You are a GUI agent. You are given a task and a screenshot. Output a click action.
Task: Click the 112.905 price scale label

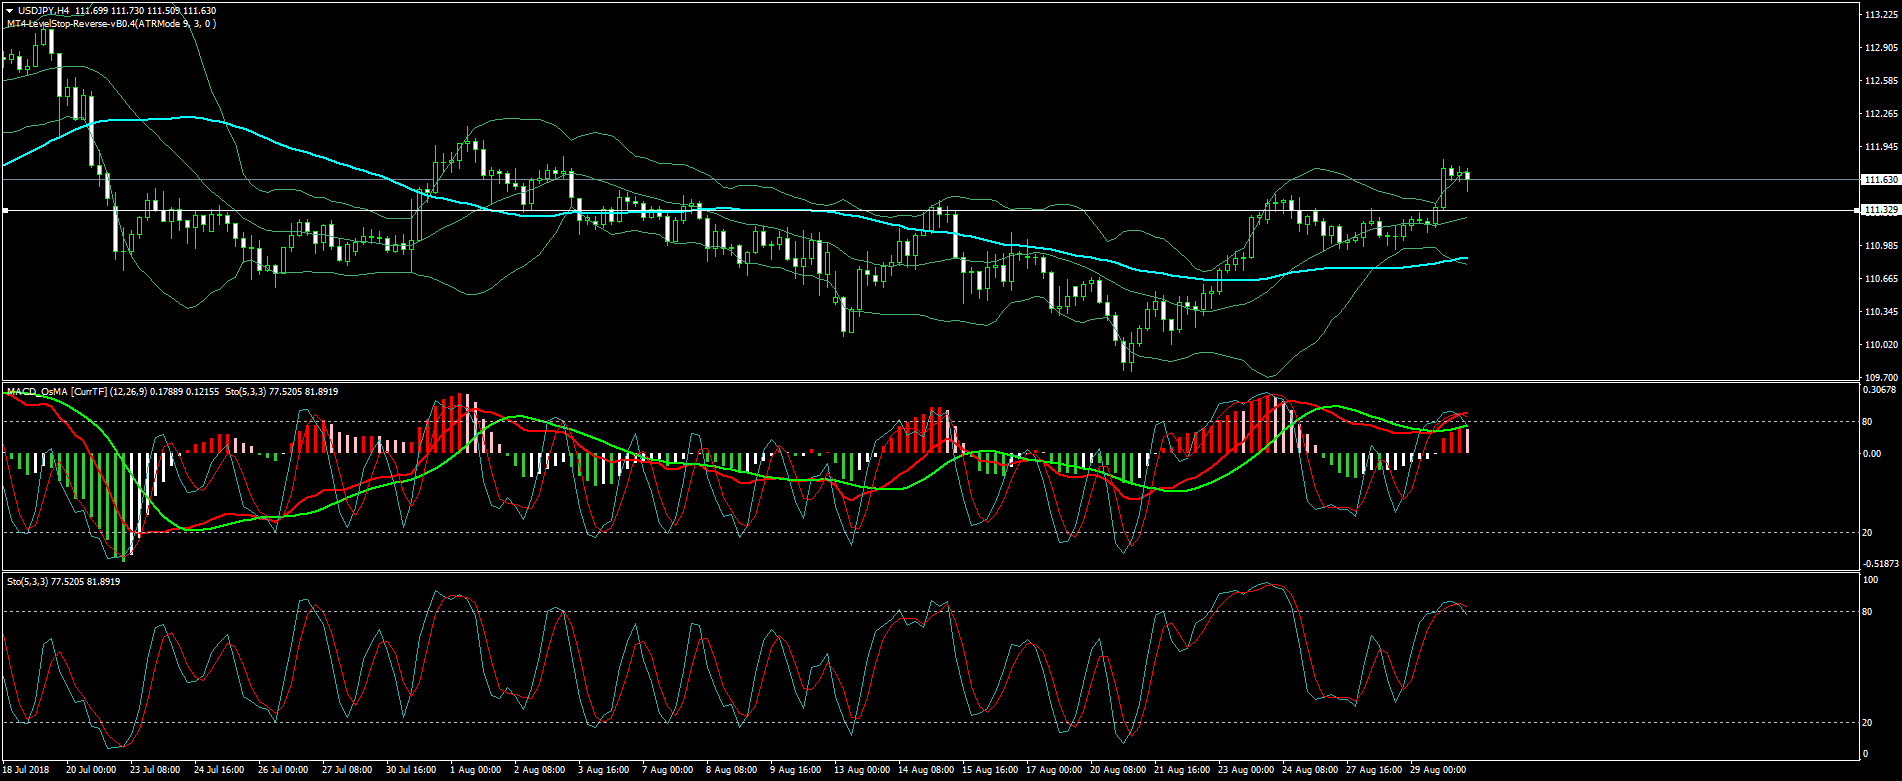[x=1881, y=48]
